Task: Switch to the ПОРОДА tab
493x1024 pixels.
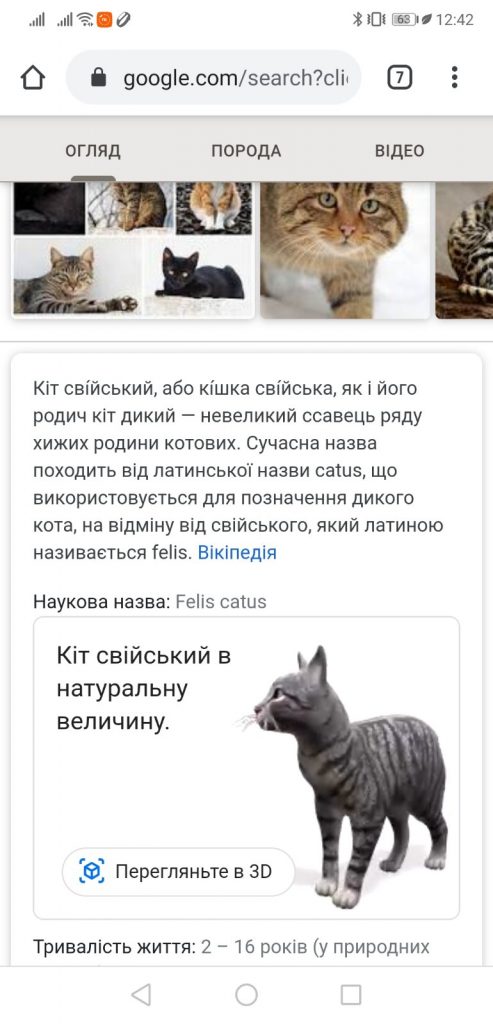Action: (x=246, y=151)
